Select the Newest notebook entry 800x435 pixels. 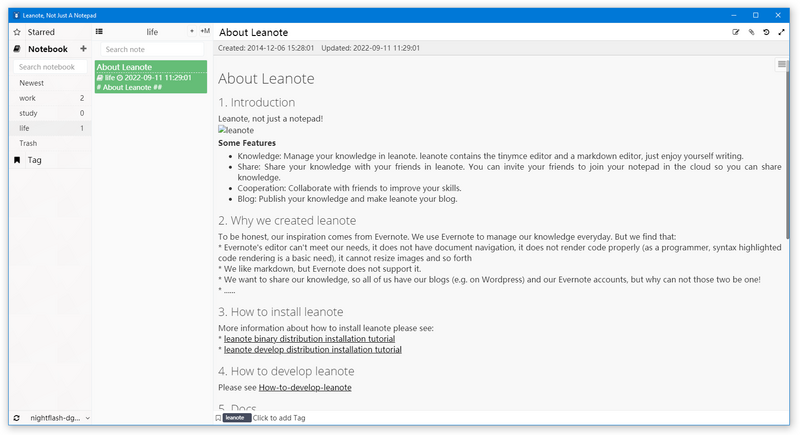pyautogui.click(x=50, y=83)
